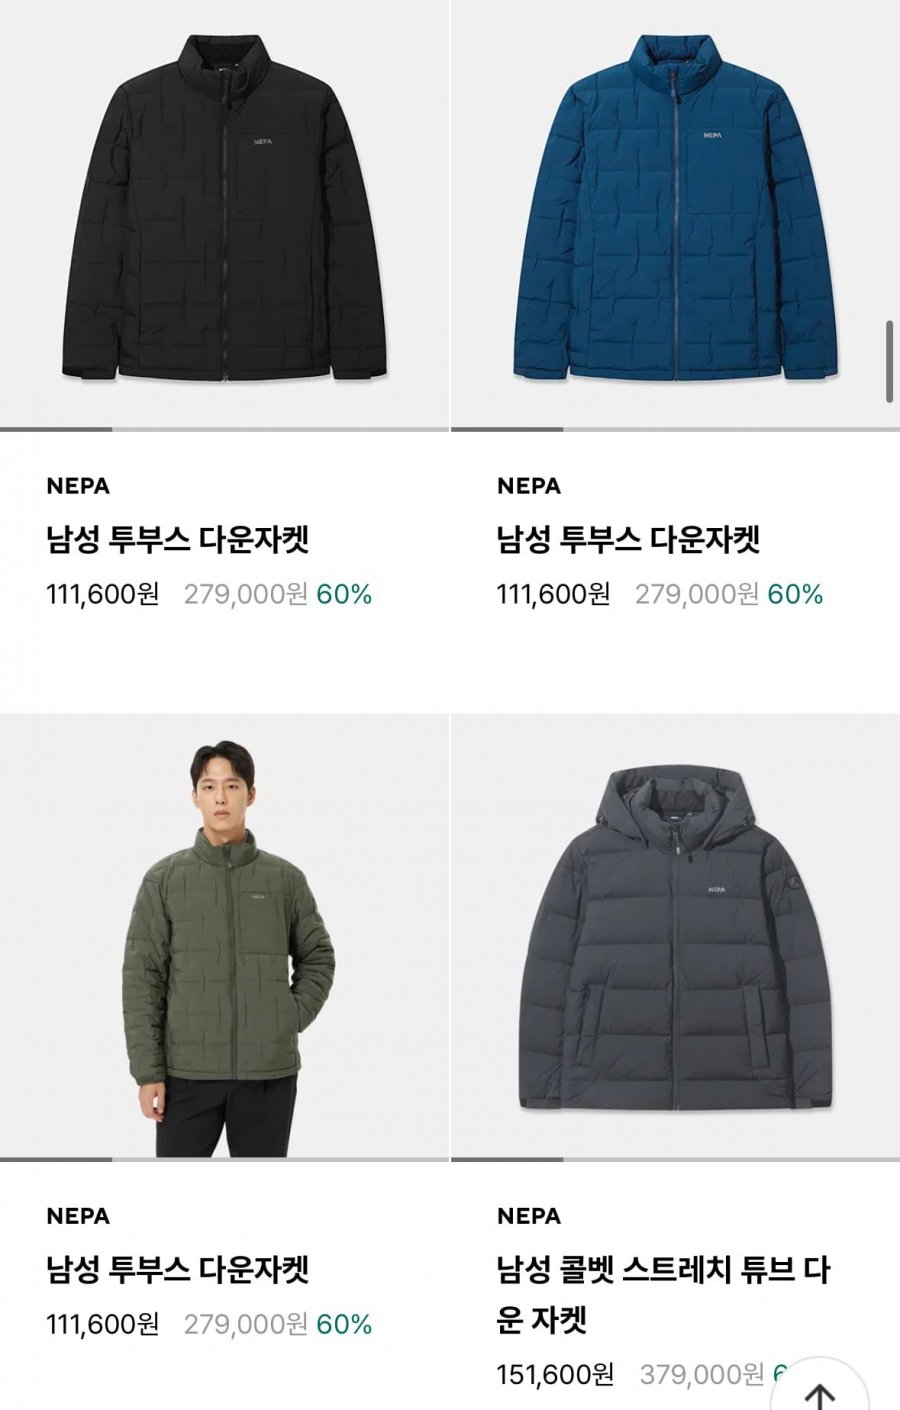This screenshot has height=1410, width=900.
Task: Open the blue down jacket image
Action: [x=675, y=214]
